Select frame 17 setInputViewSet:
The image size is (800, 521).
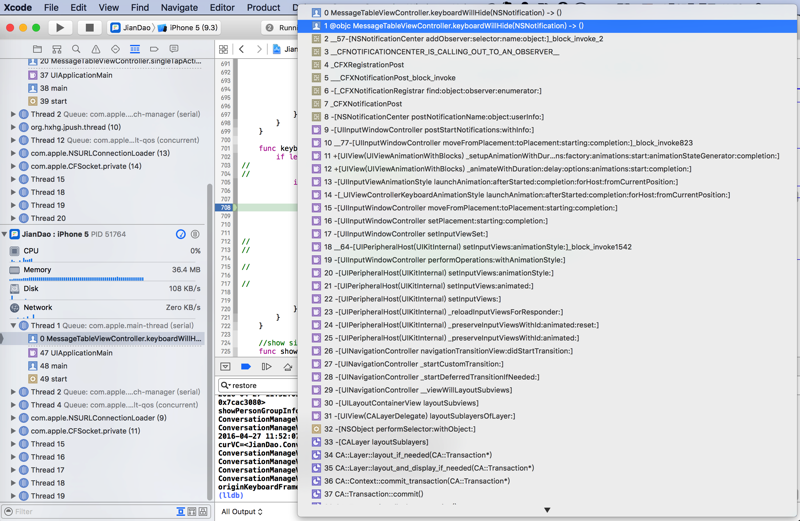(x=547, y=234)
